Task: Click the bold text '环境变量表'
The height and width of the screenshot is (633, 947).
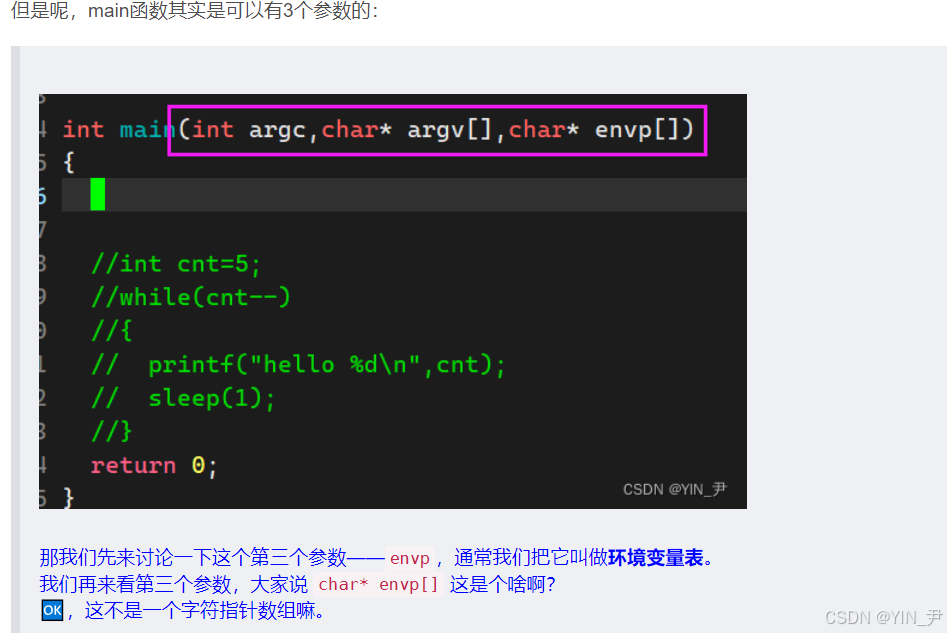Action: 655,557
